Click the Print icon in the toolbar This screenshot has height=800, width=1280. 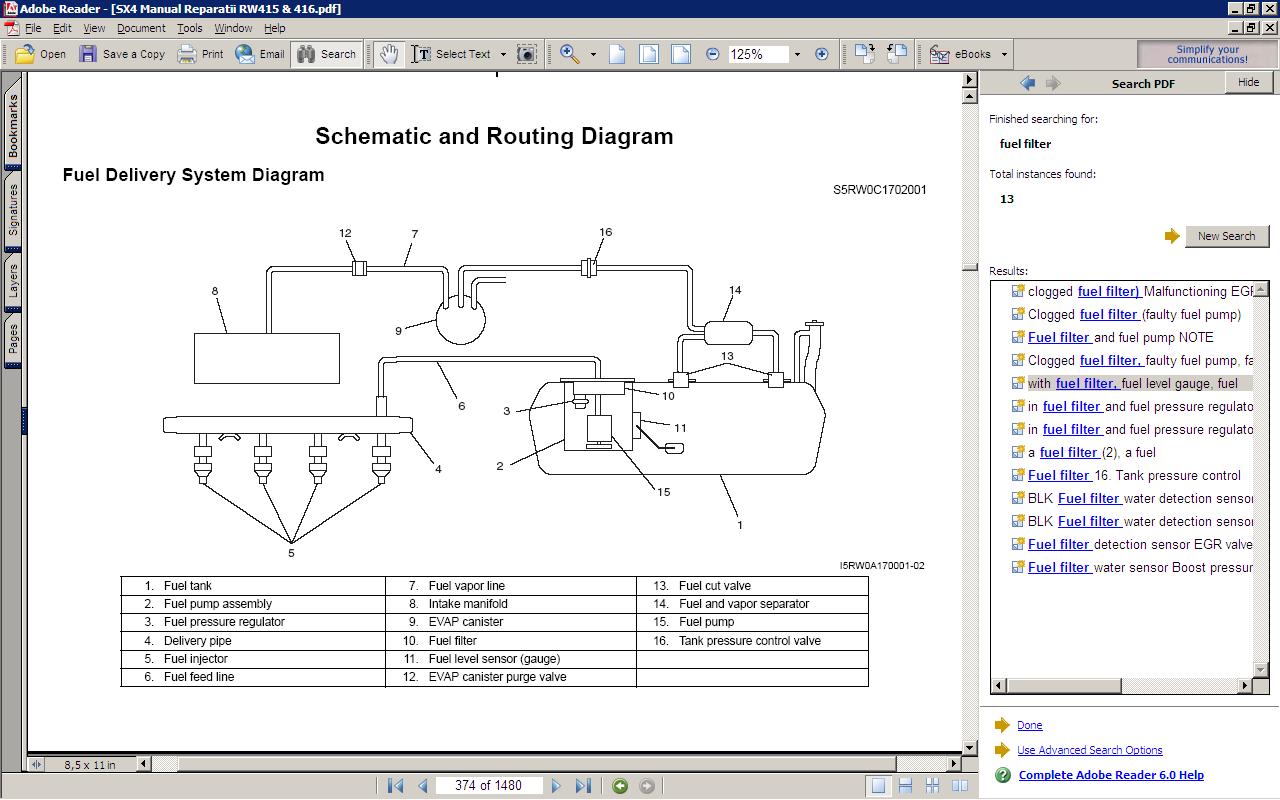[187, 54]
